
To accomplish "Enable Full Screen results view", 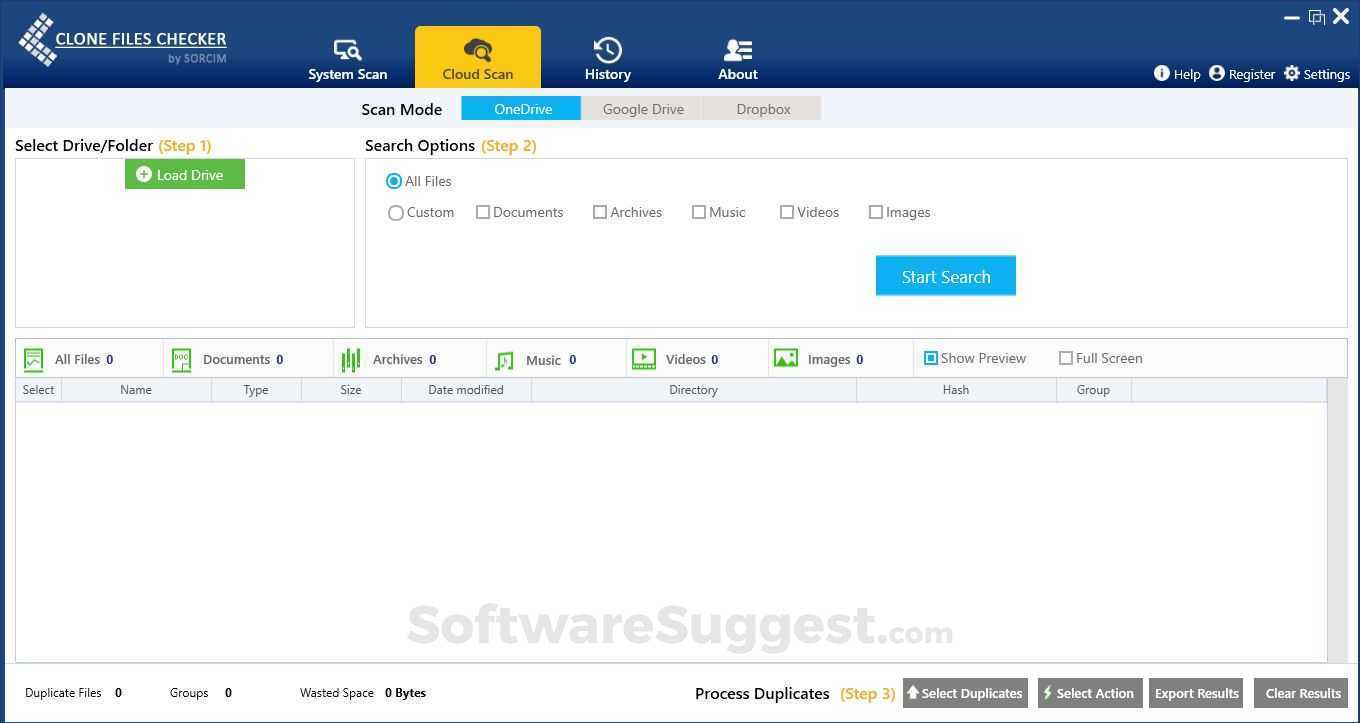I will tap(1066, 358).
